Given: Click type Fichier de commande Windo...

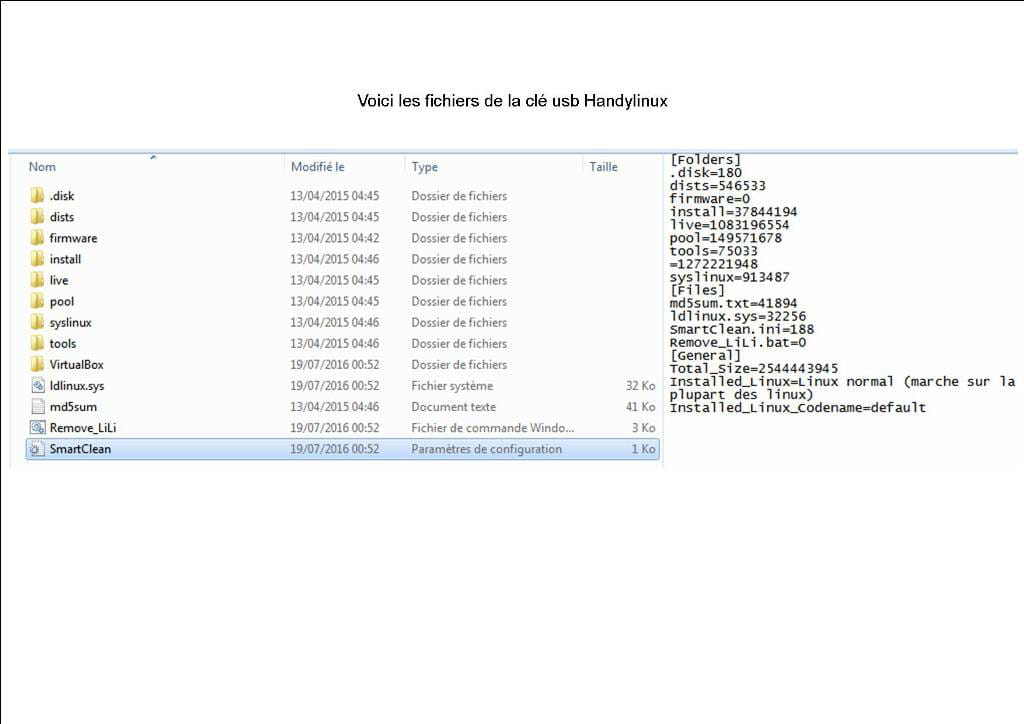Looking at the screenshot, I should [x=492, y=428].
